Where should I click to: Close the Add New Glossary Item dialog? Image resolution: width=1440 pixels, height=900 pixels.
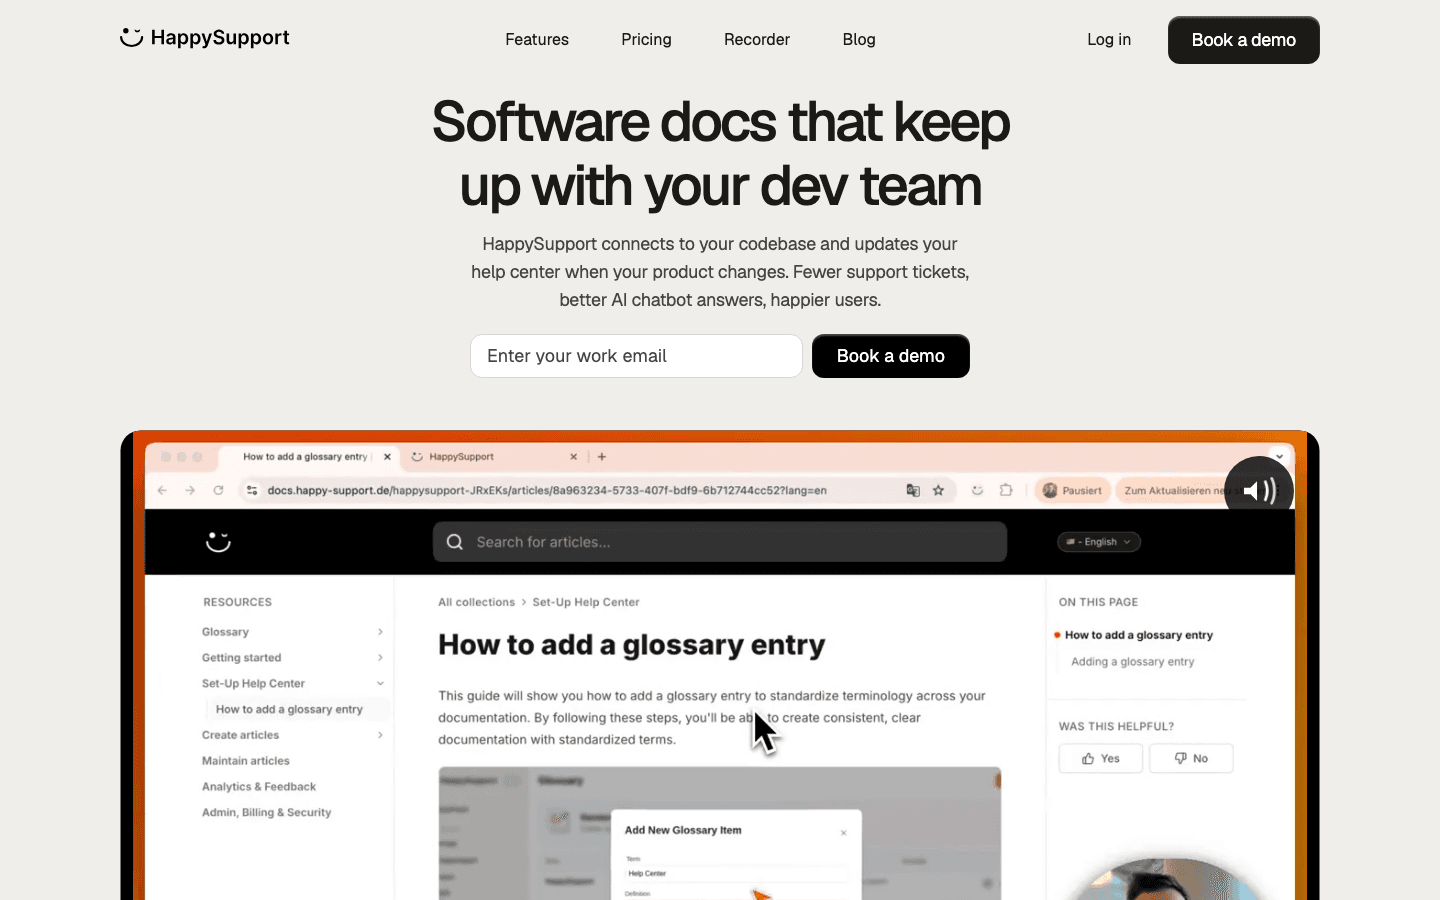[844, 832]
